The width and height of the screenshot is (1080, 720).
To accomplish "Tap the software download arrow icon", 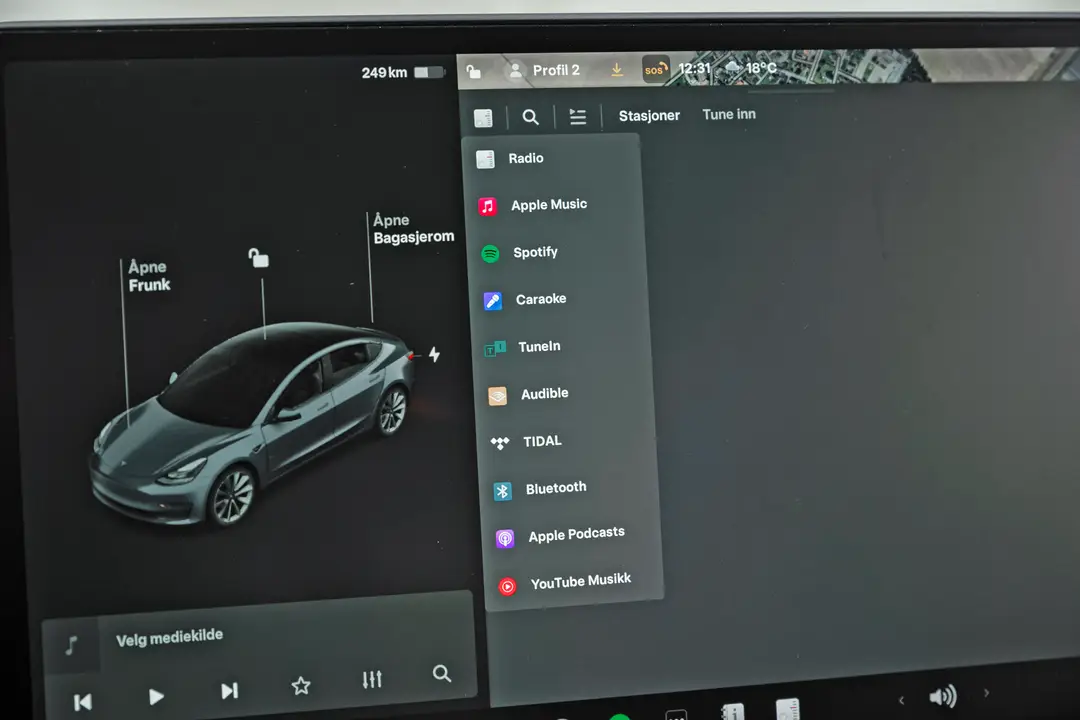I will pos(617,70).
